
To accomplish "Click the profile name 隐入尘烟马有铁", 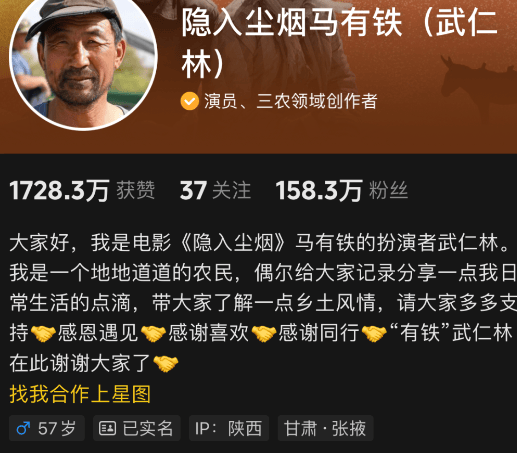I will (x=292, y=23).
